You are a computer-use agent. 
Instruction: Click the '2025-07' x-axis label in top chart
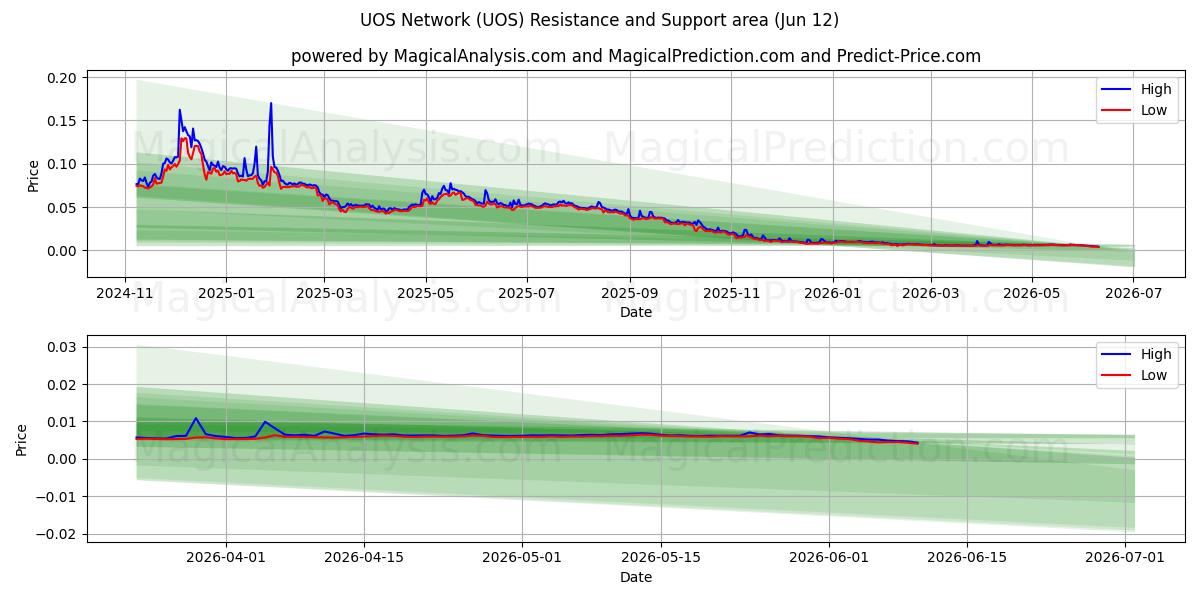coord(527,294)
